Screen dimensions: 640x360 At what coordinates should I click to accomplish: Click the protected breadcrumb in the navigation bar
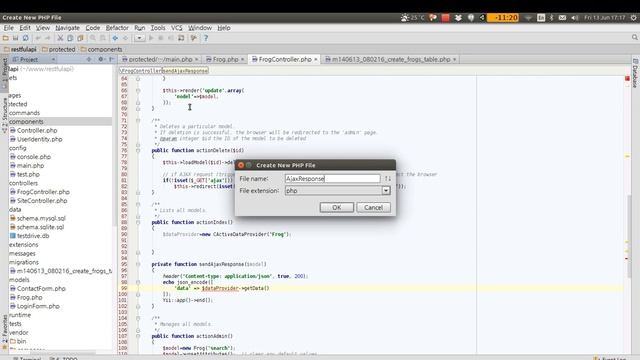(x=58, y=49)
